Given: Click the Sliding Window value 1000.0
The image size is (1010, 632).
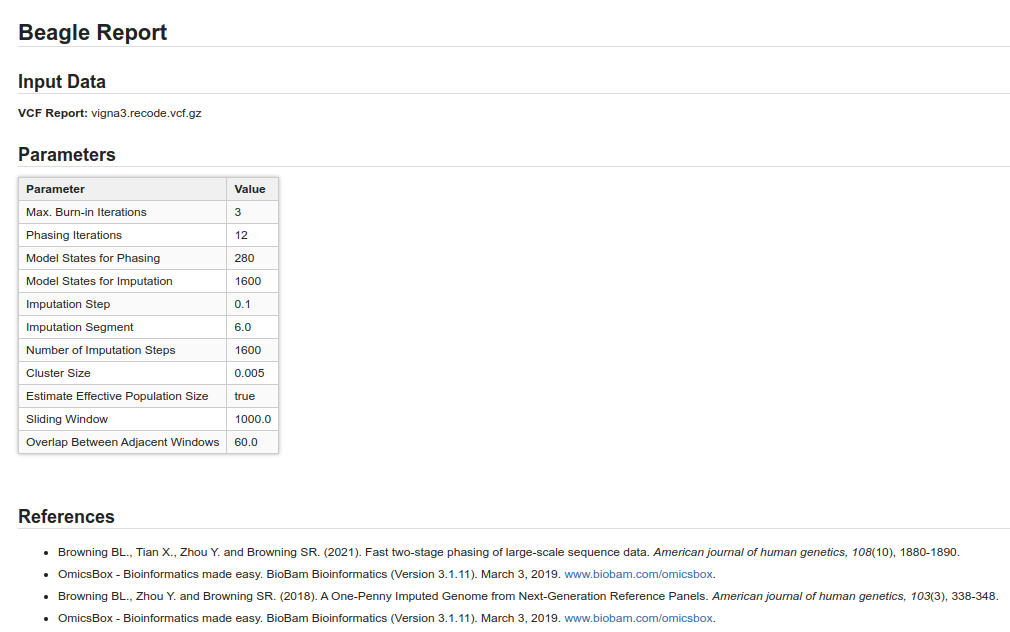Looking at the screenshot, I should 252,419.
